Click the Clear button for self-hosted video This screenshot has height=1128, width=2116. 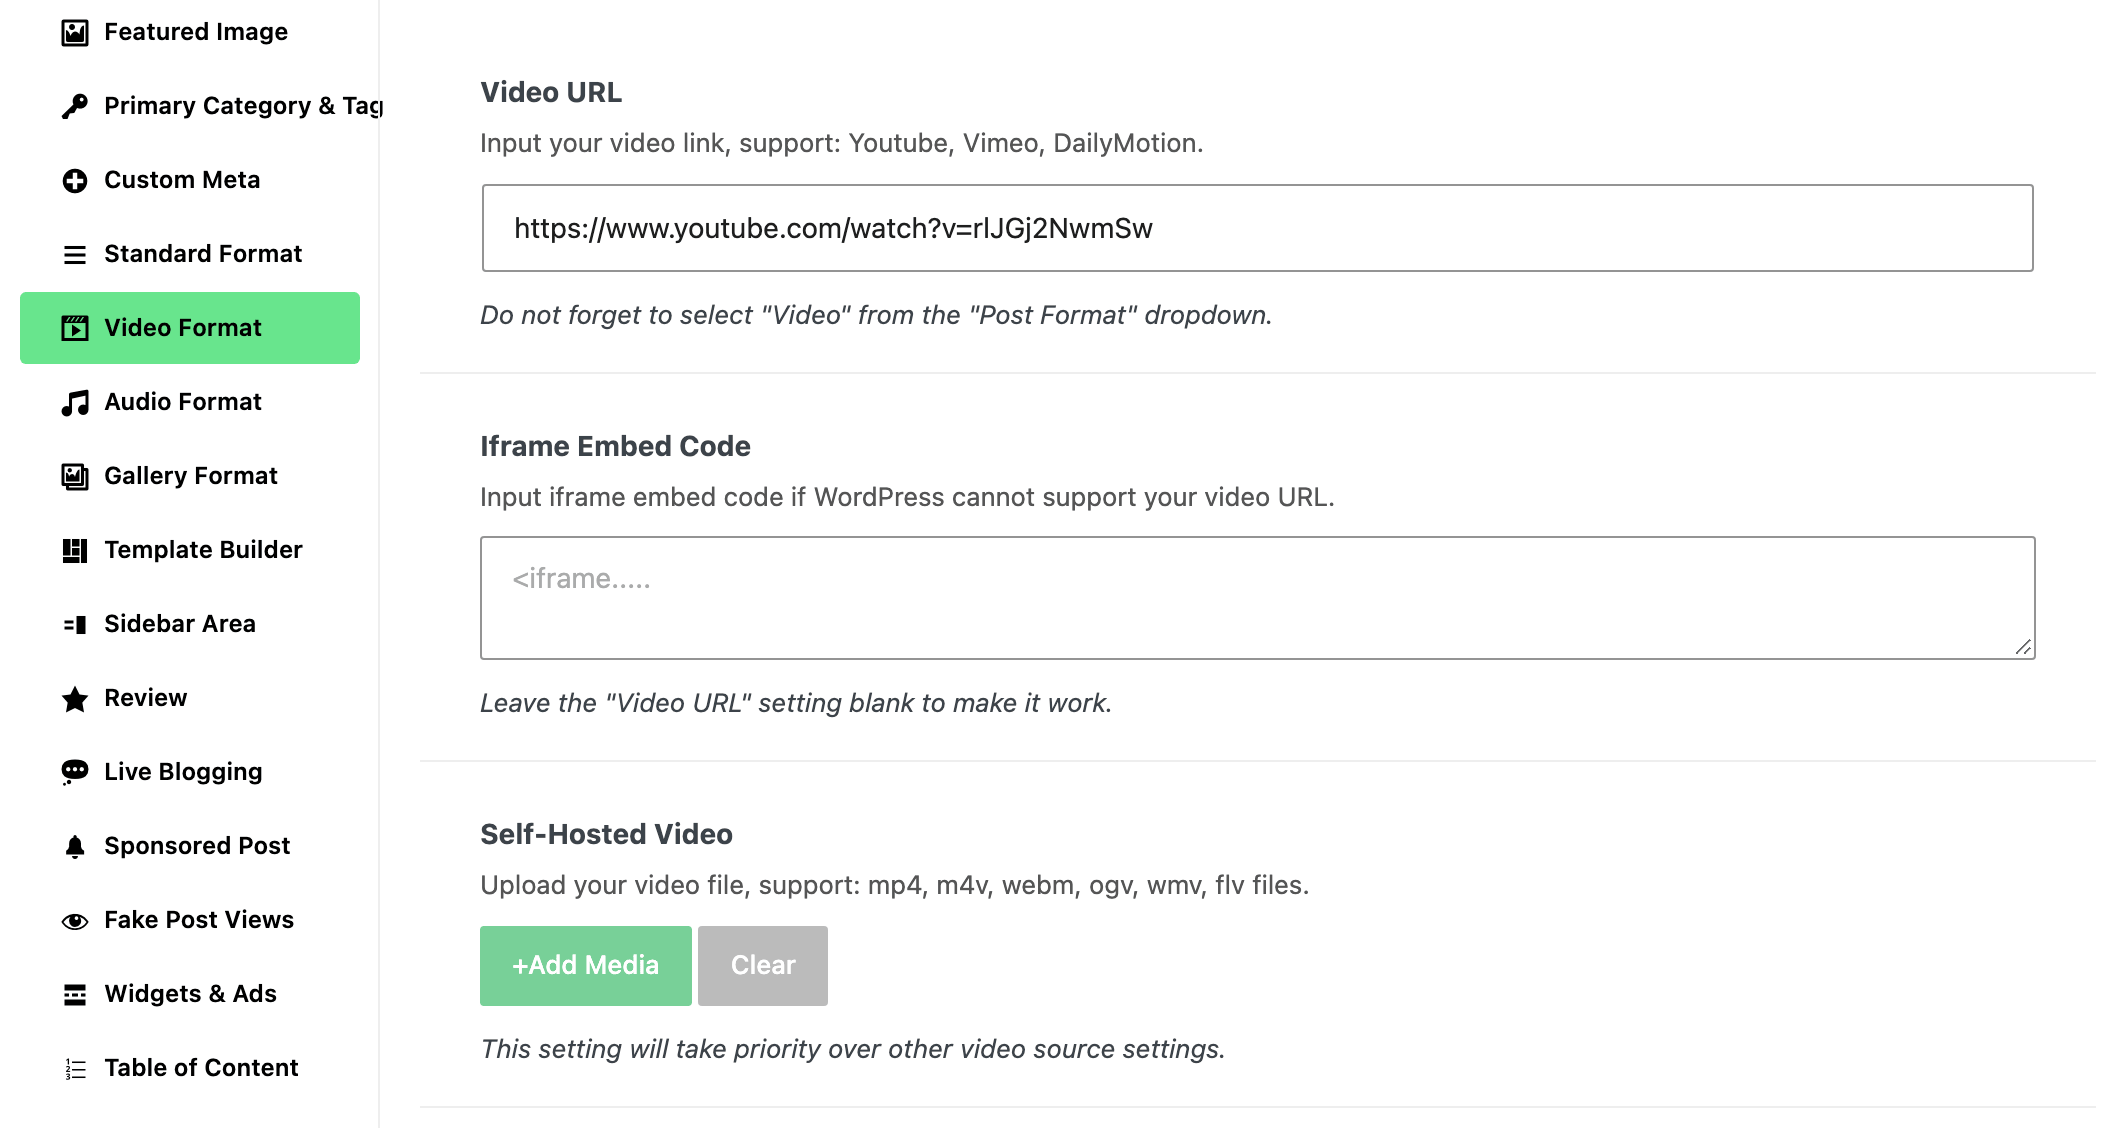763,966
